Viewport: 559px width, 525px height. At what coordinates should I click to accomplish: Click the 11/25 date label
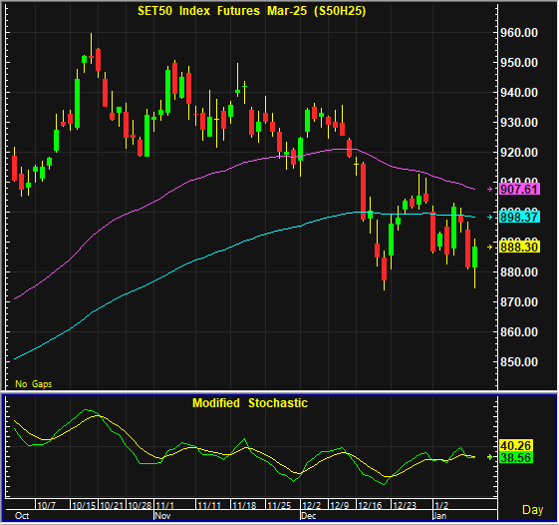tap(279, 505)
